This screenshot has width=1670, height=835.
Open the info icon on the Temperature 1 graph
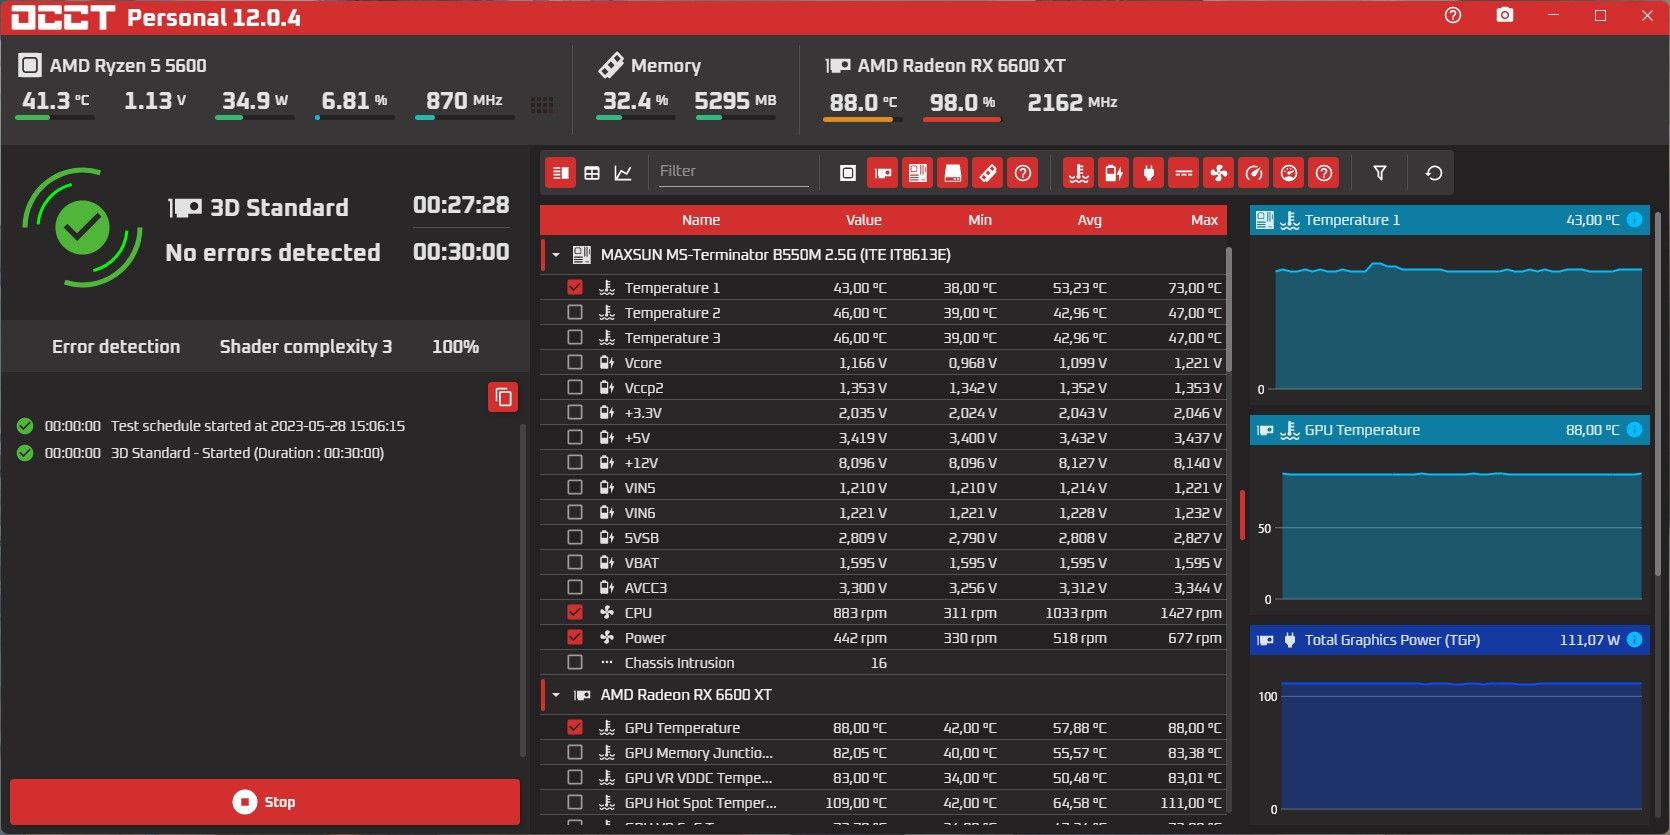[x=1634, y=220]
